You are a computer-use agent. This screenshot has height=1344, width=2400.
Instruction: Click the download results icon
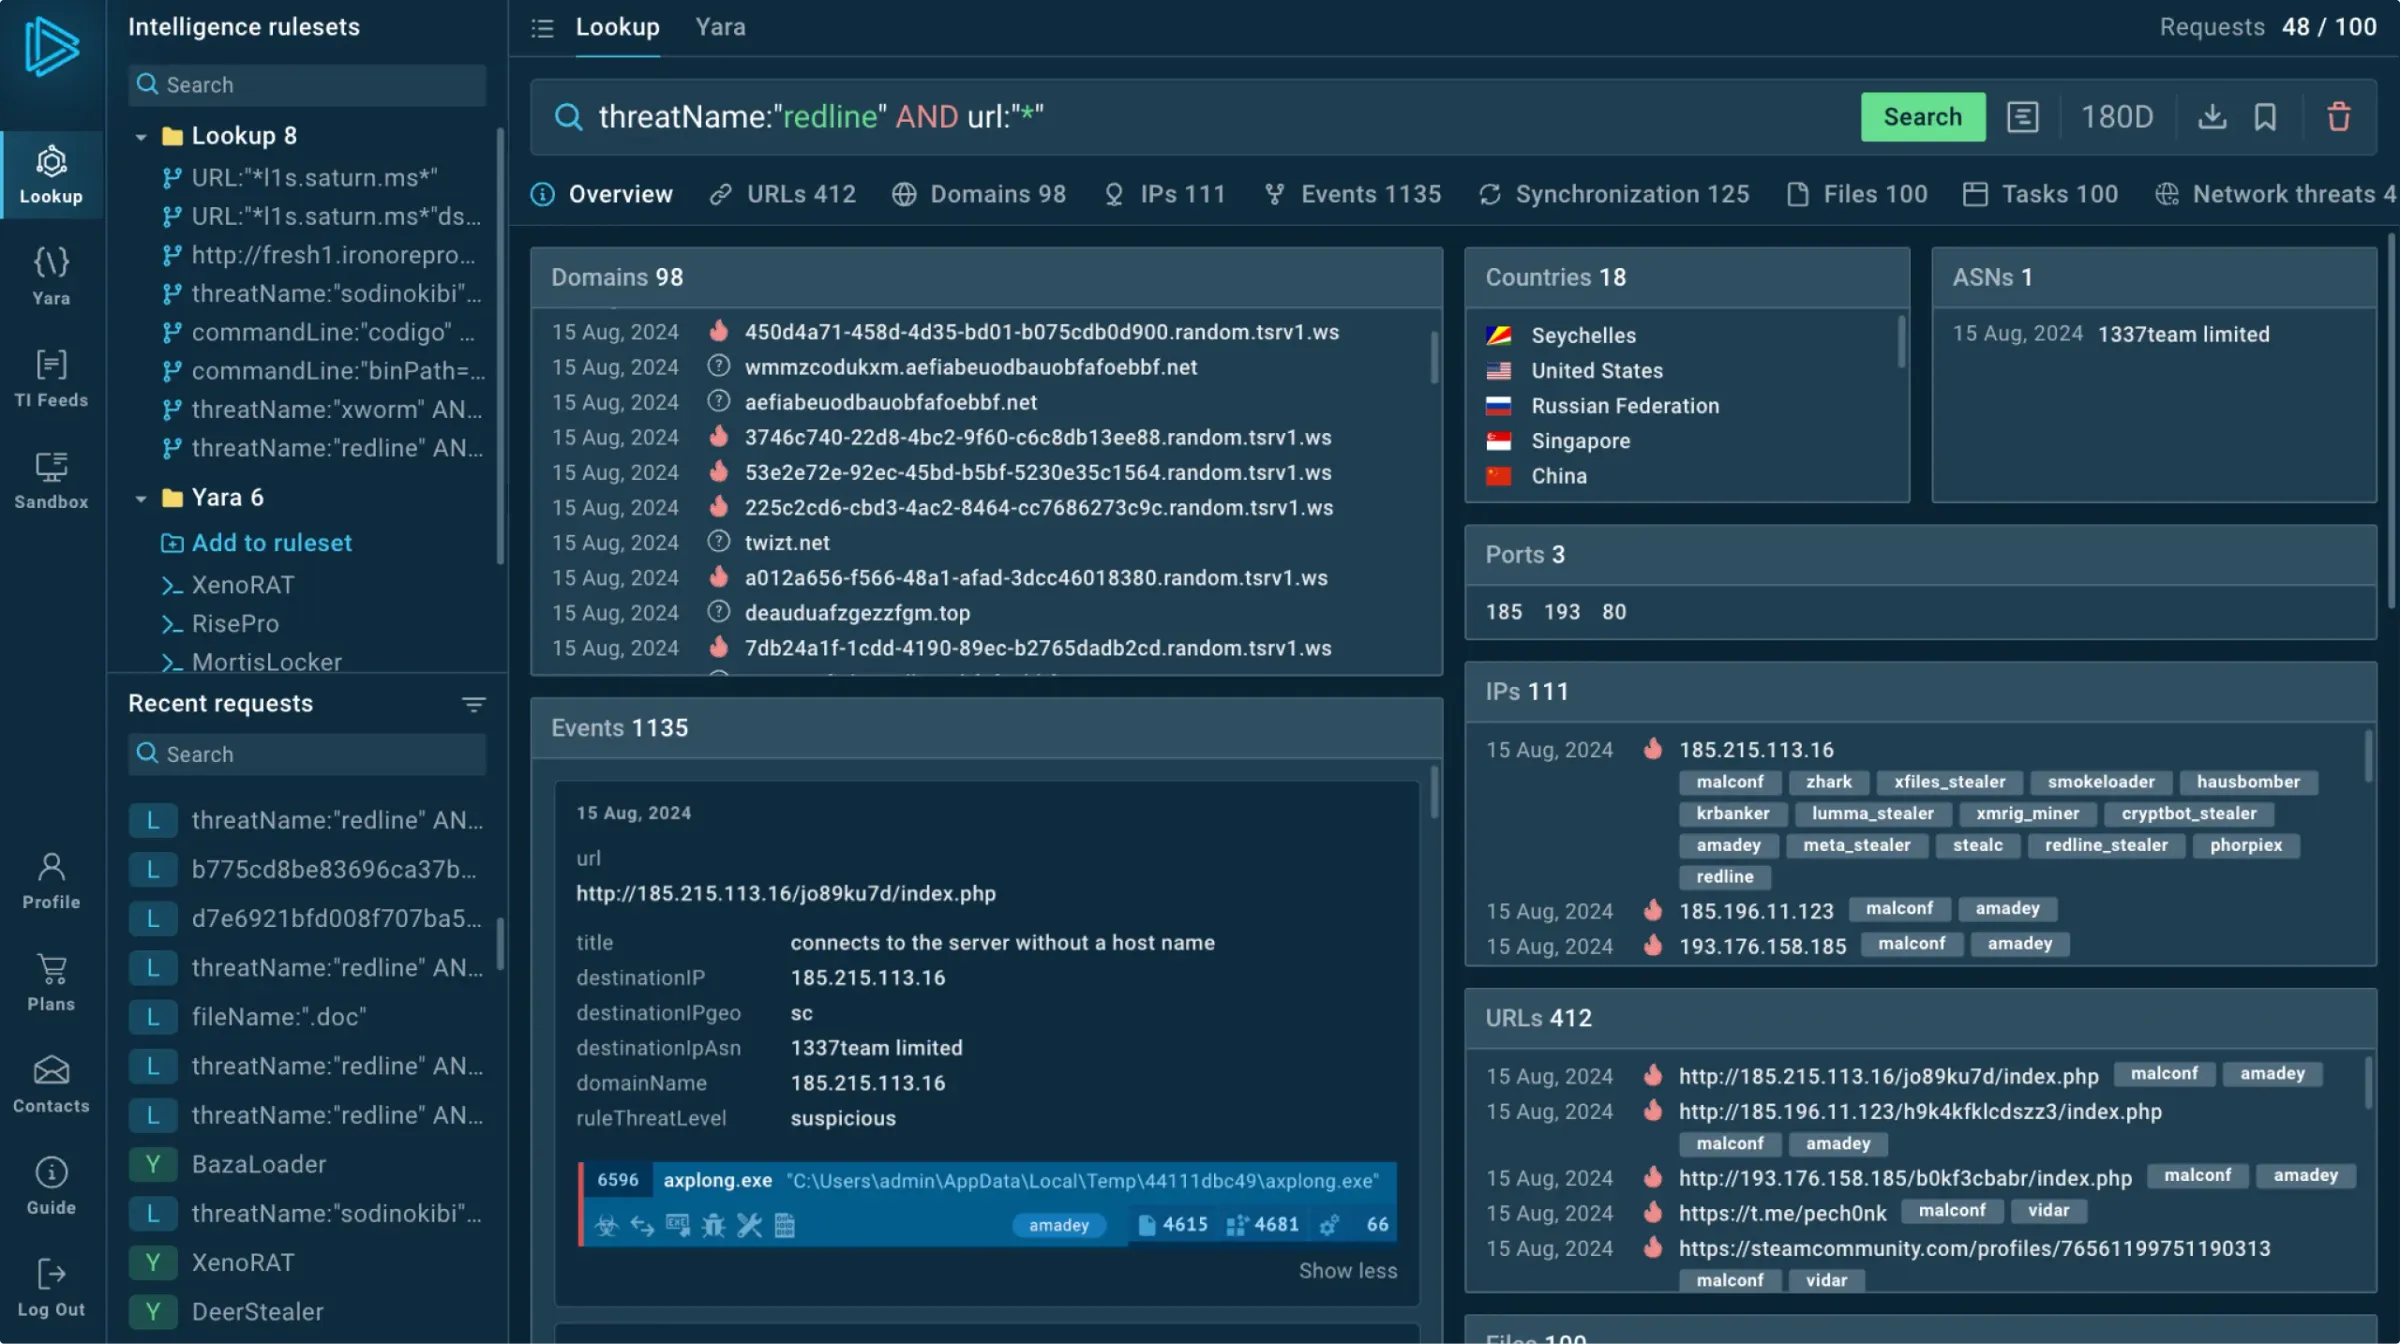tap(2212, 117)
